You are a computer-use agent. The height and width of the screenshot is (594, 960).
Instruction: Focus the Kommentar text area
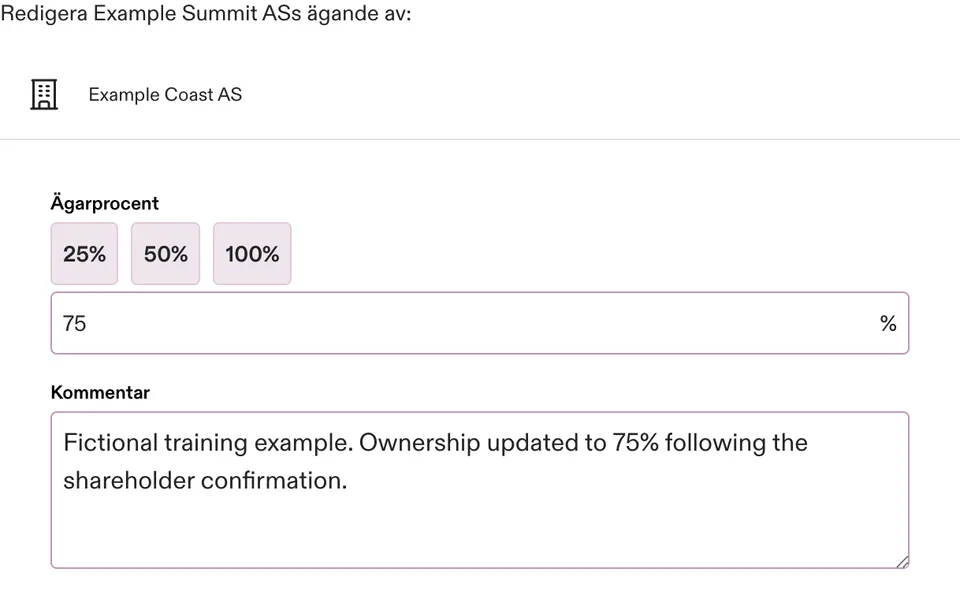pos(480,490)
